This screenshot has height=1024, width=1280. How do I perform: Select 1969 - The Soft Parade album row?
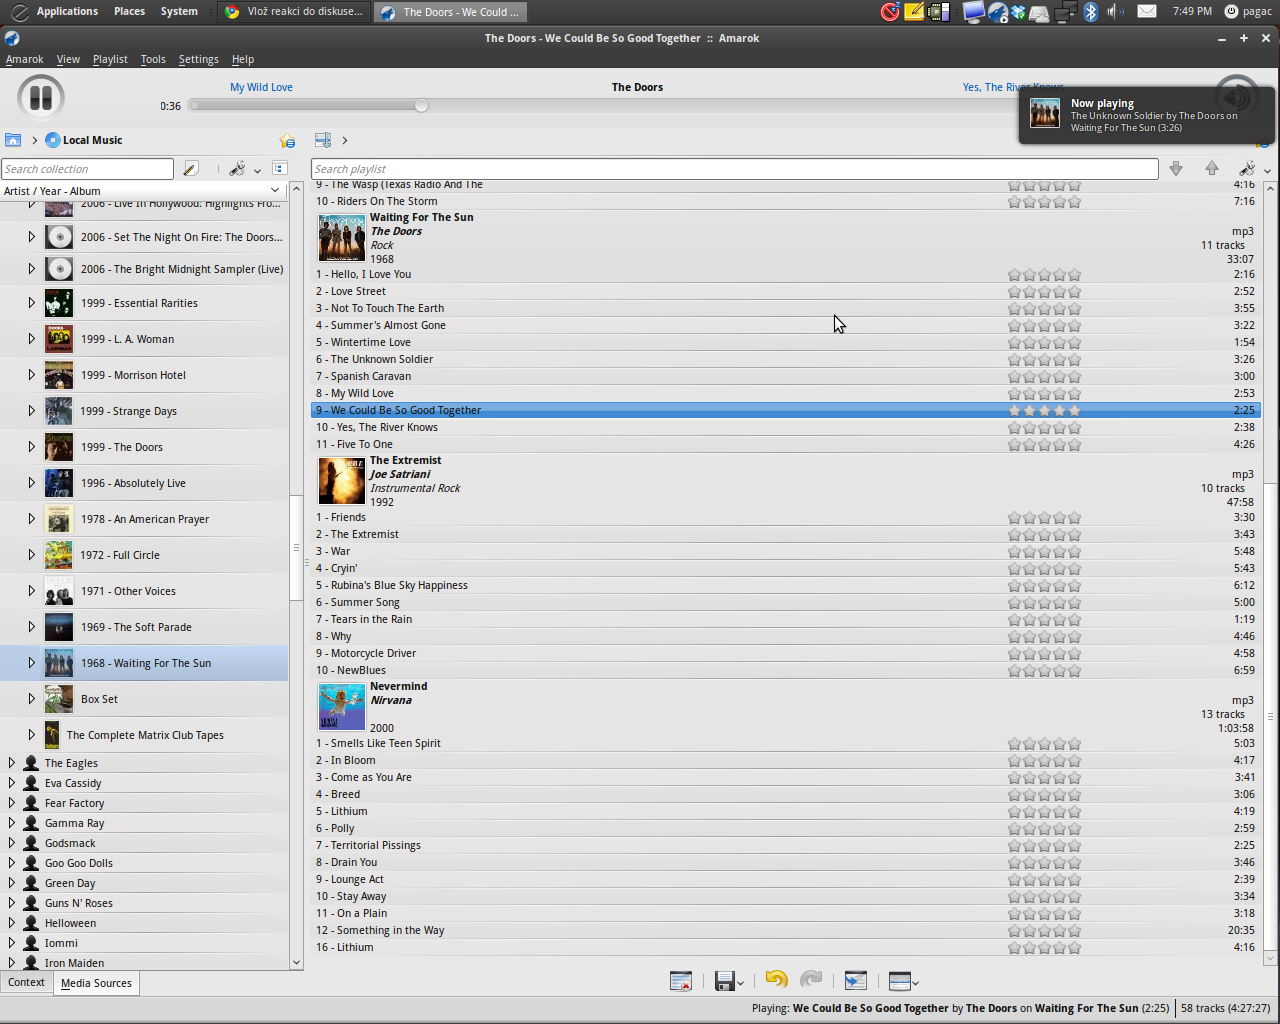point(144,627)
